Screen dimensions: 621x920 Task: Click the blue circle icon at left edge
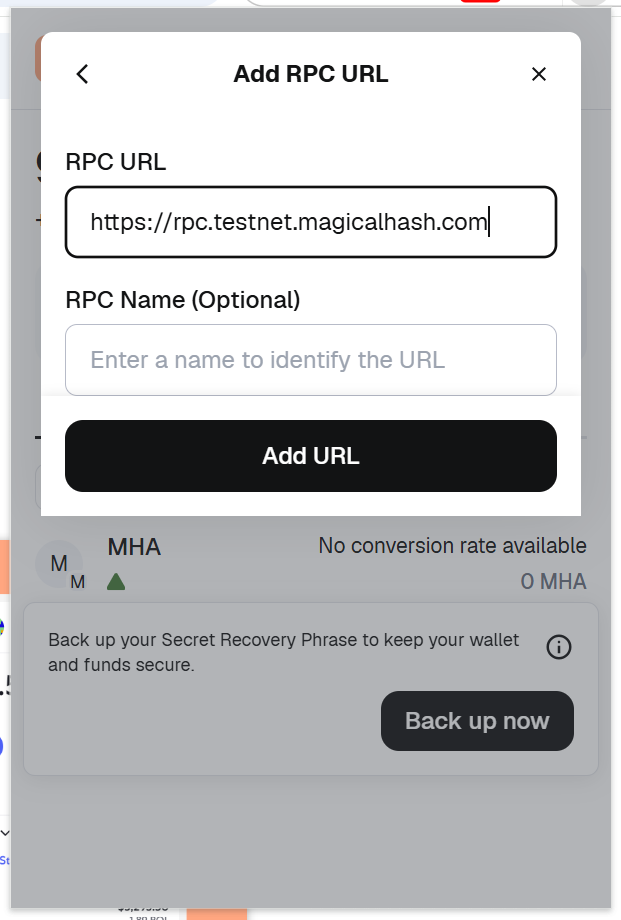pyautogui.click(x=2, y=745)
